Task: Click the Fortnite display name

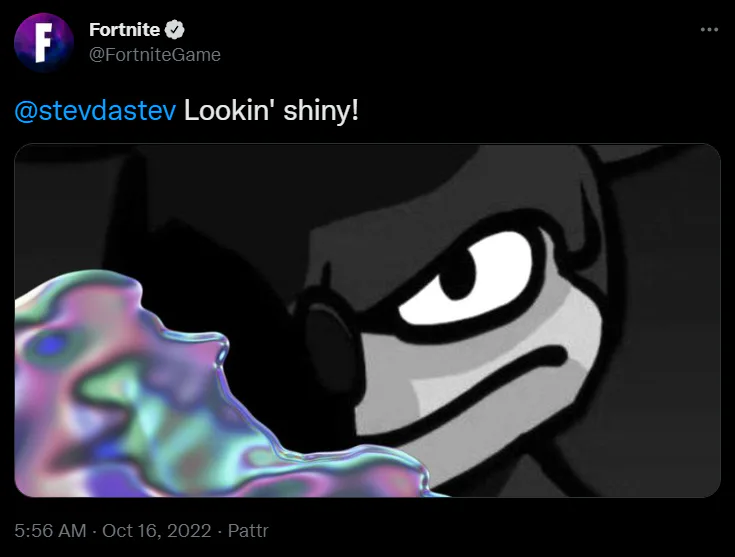Action: (x=124, y=30)
